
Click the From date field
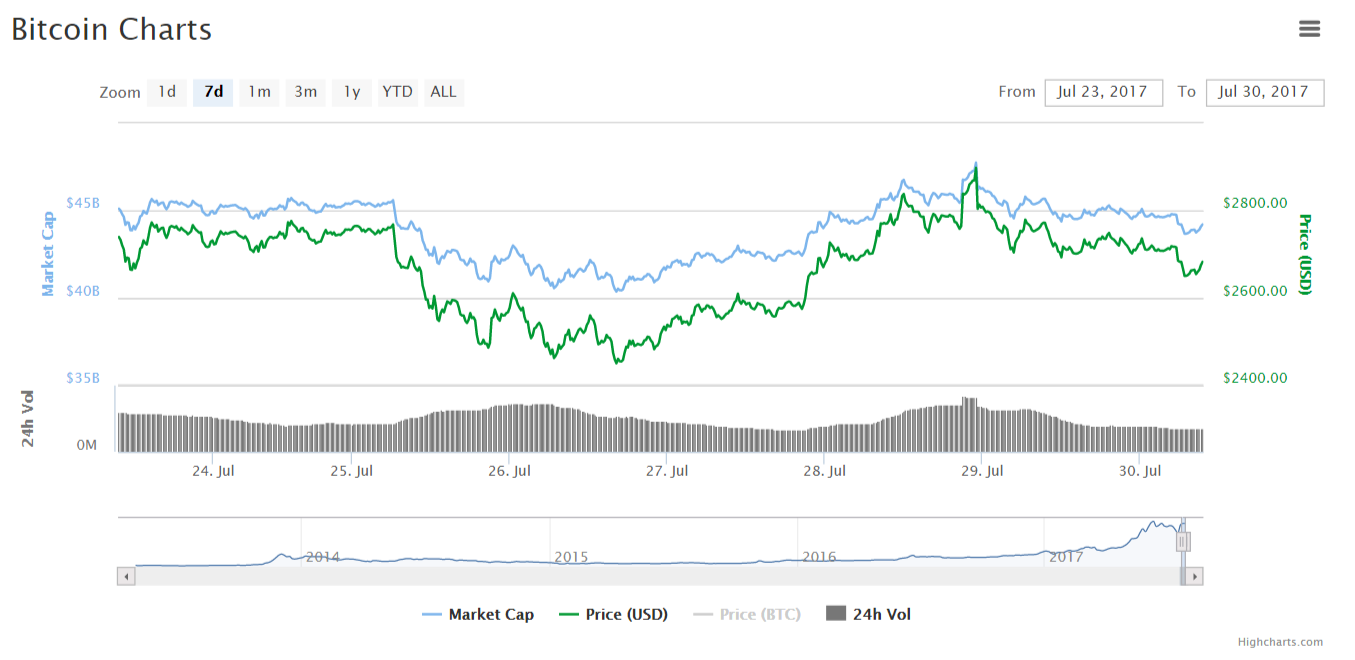click(1103, 92)
